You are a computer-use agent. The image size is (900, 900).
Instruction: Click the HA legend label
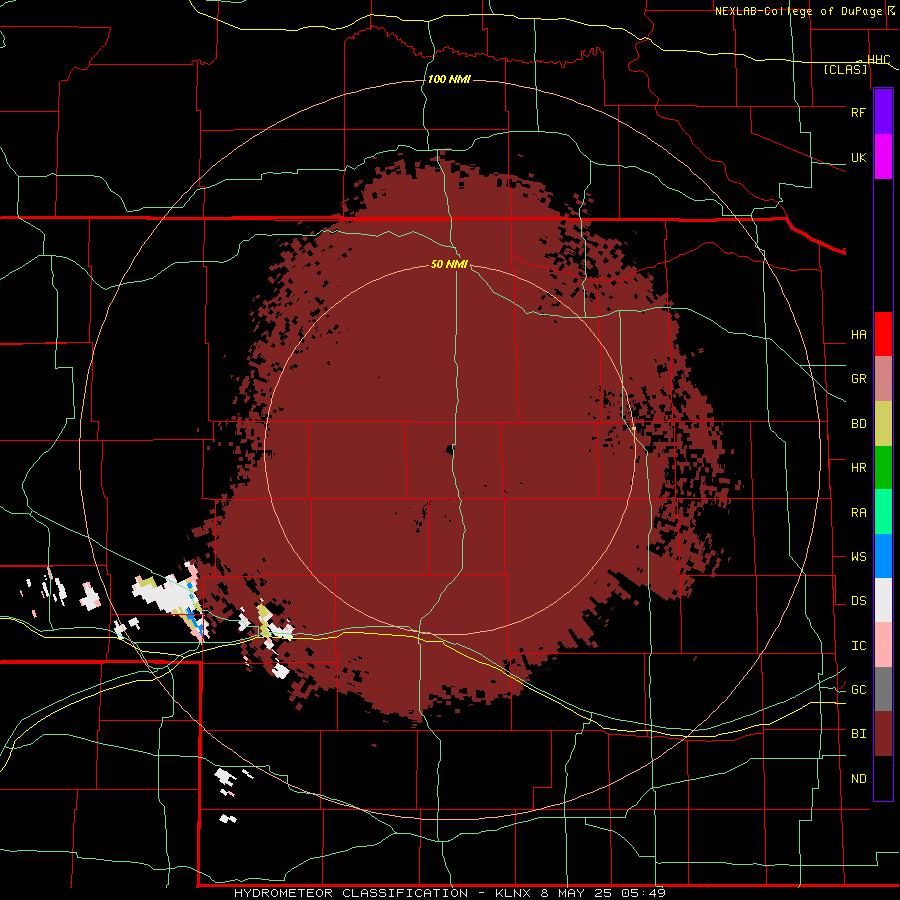pyautogui.click(x=858, y=335)
